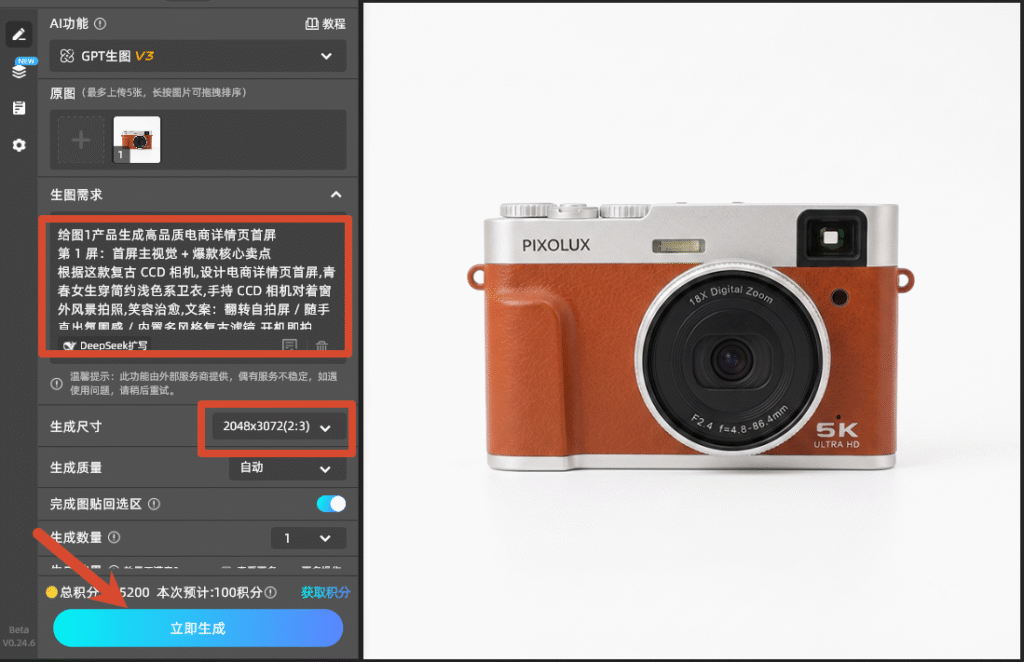Open the document list icon in sidebar
The image size is (1024, 662).
click(x=19, y=108)
